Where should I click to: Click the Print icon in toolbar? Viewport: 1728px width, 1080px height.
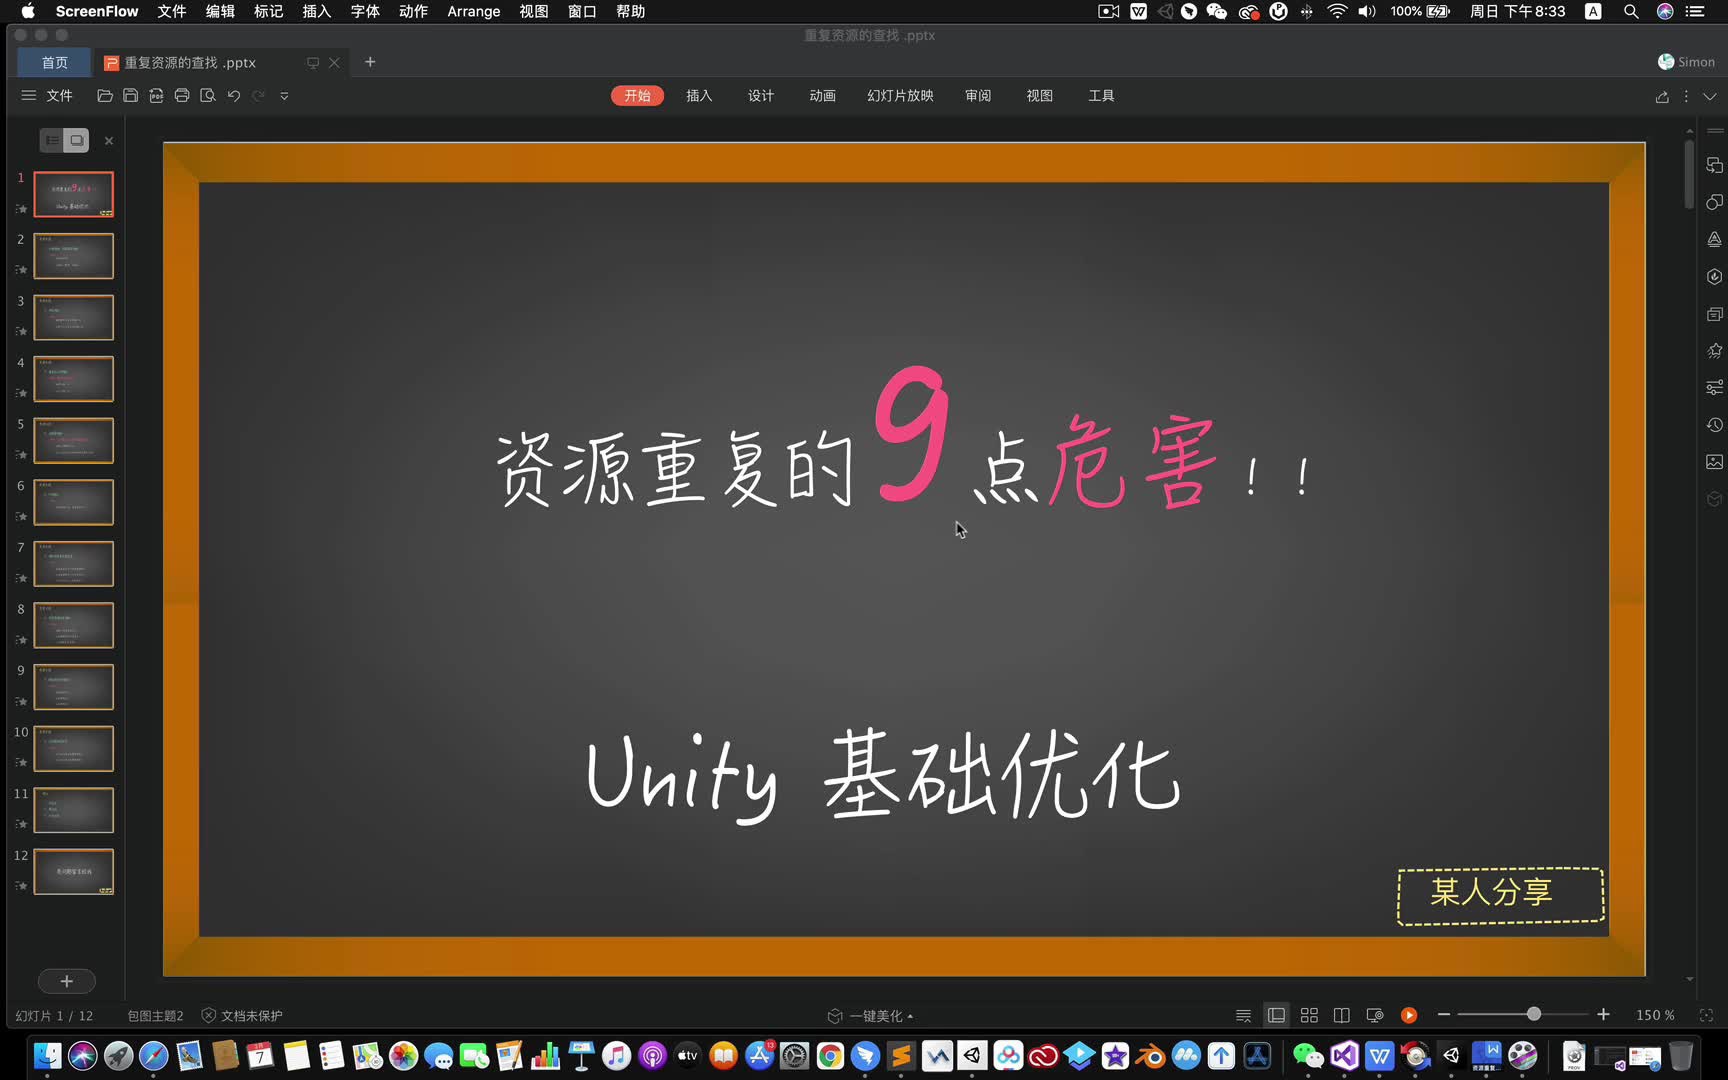(x=182, y=96)
